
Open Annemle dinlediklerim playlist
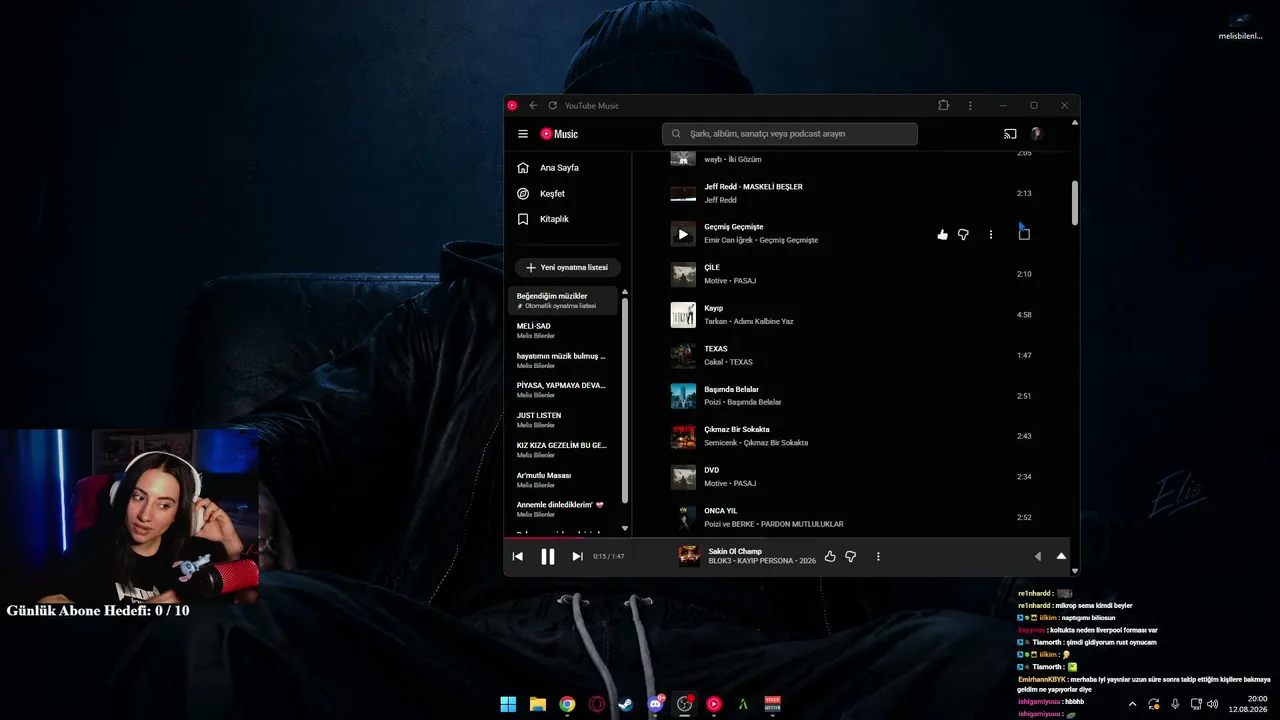[562, 509]
